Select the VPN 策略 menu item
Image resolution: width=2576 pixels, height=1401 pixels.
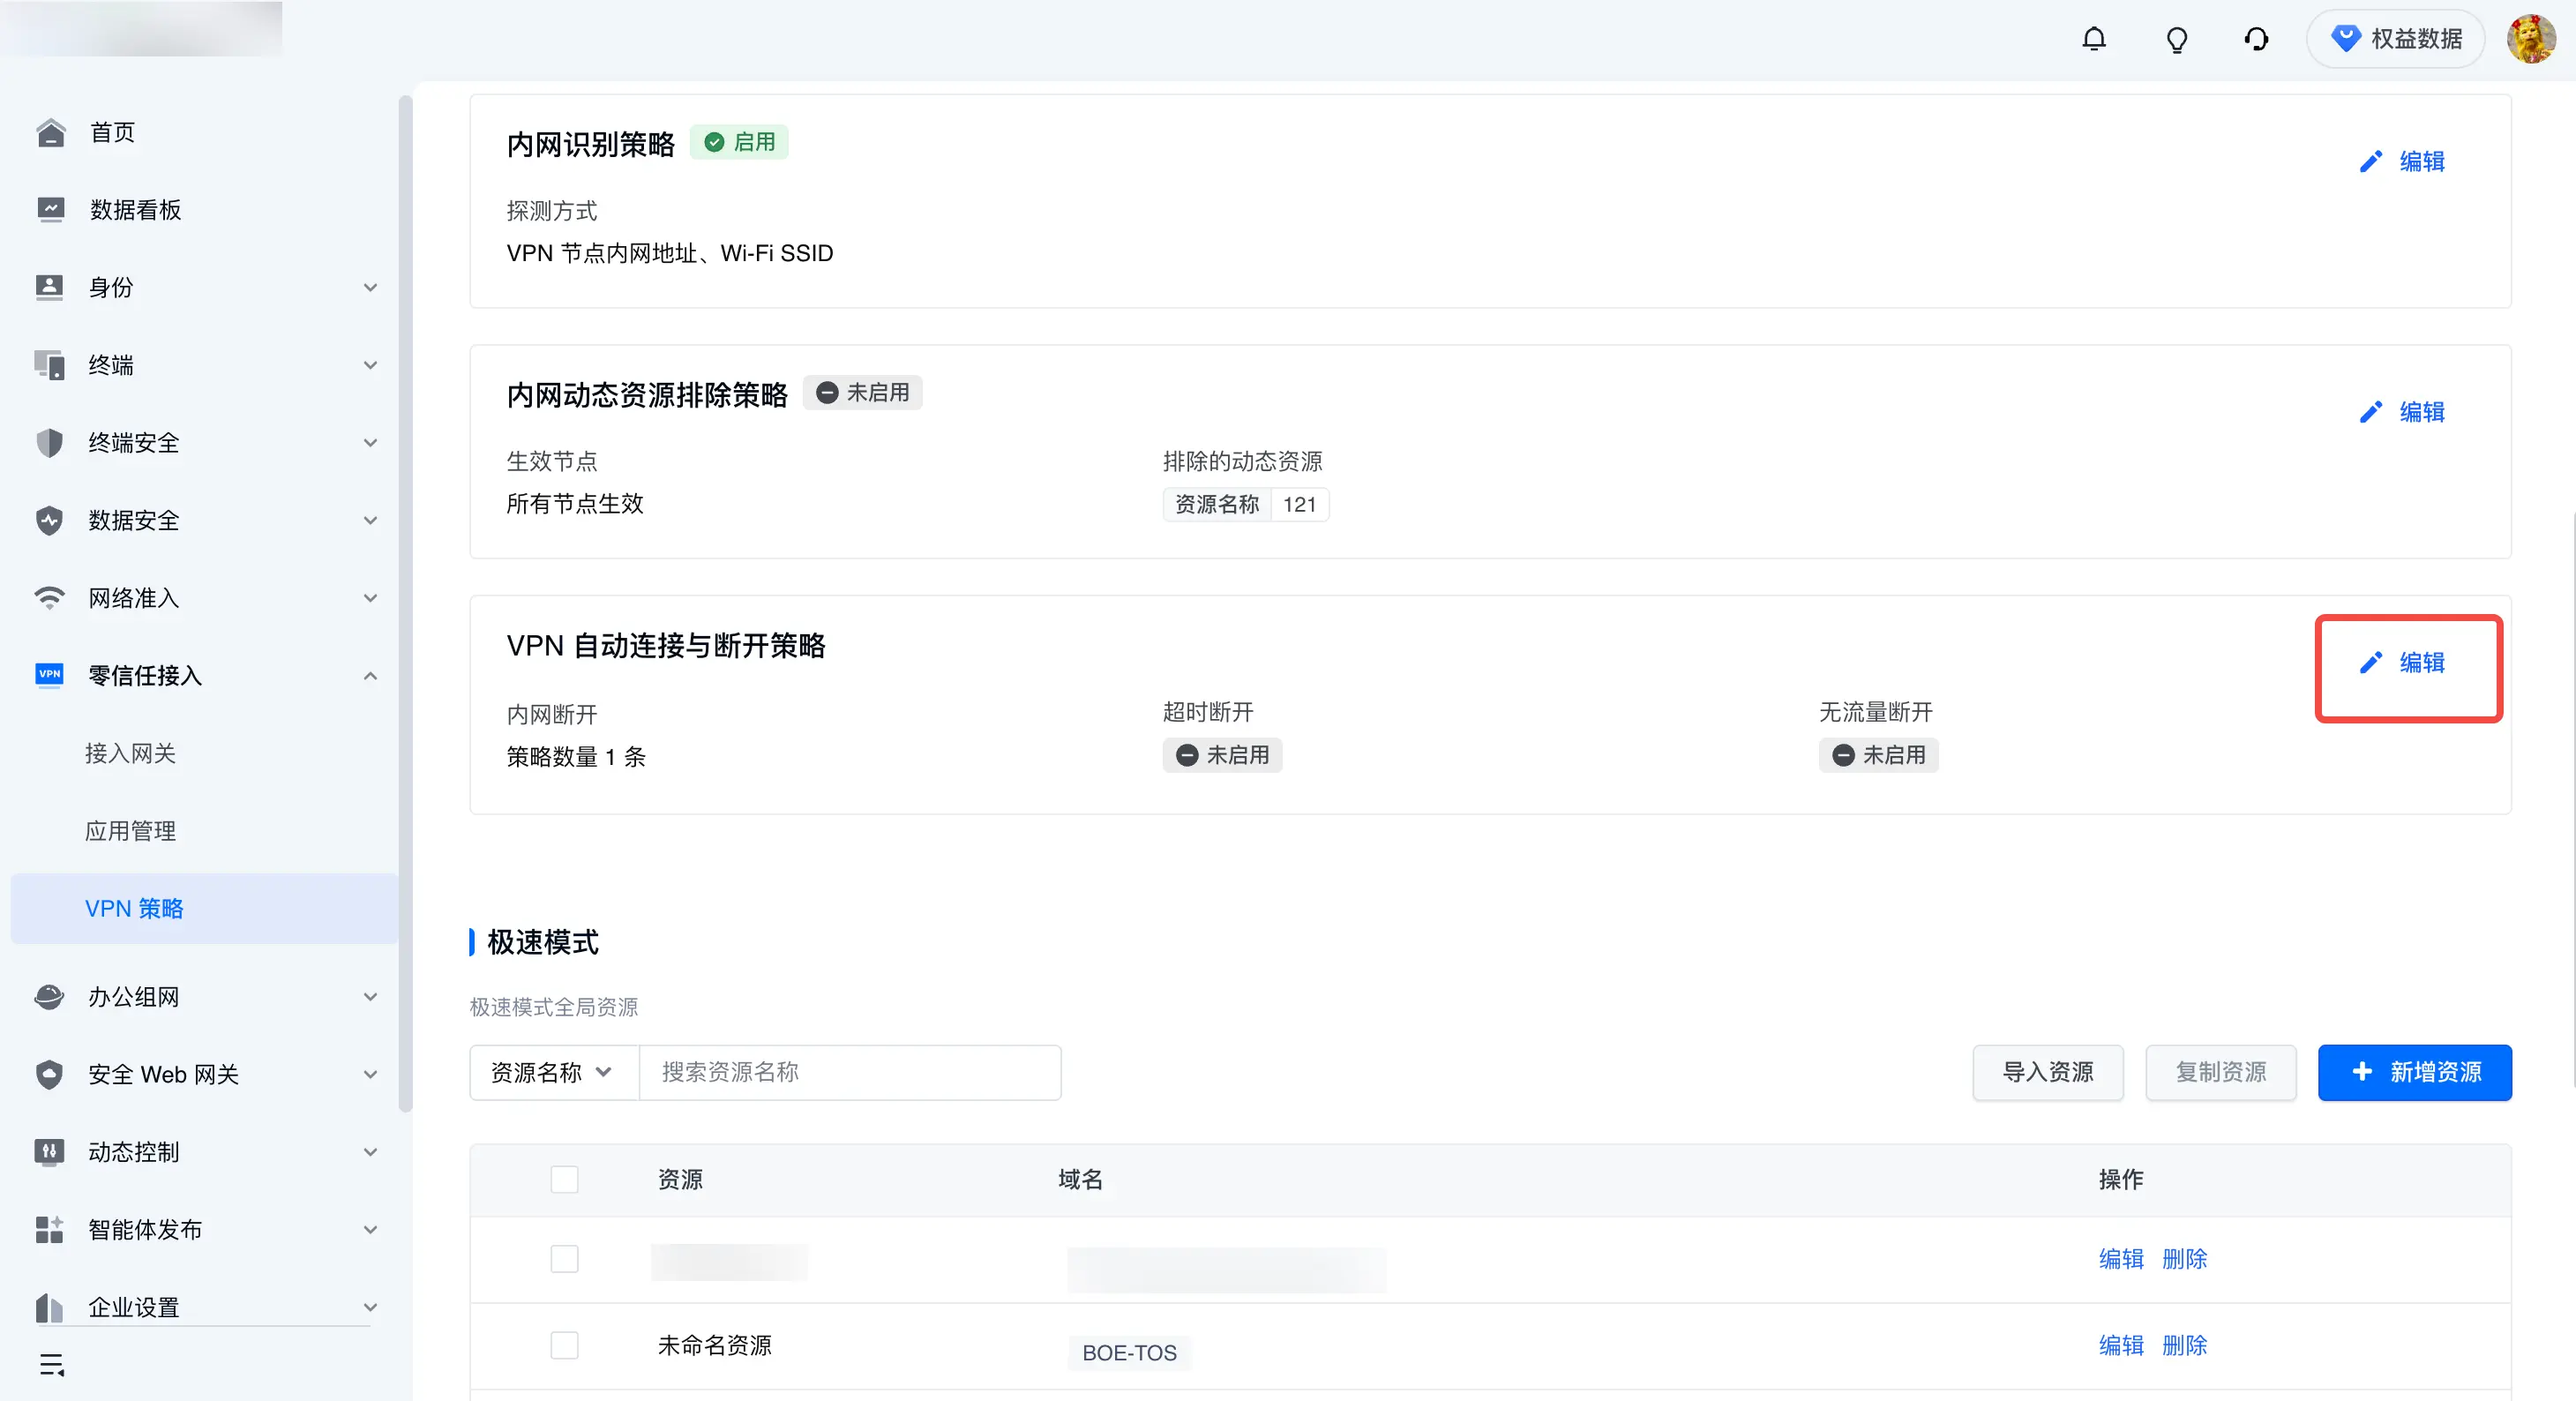204,908
